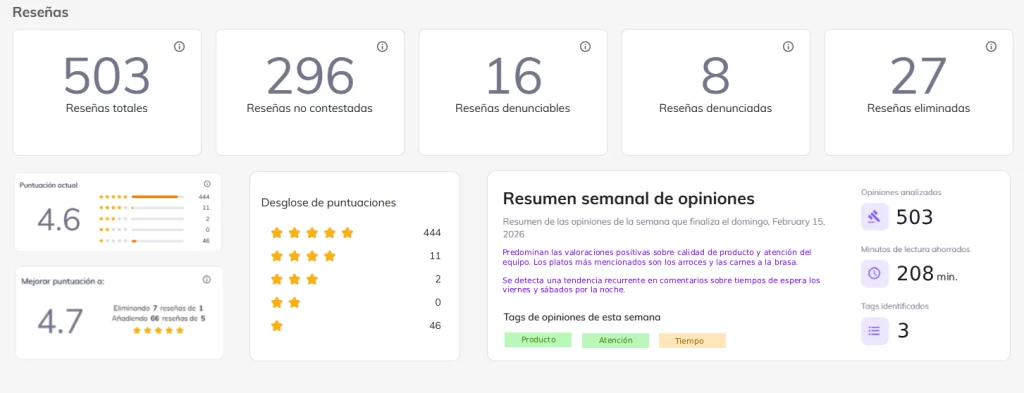
Task: Click the three-star row in Desglose de puntuaciones
Action: [357, 279]
